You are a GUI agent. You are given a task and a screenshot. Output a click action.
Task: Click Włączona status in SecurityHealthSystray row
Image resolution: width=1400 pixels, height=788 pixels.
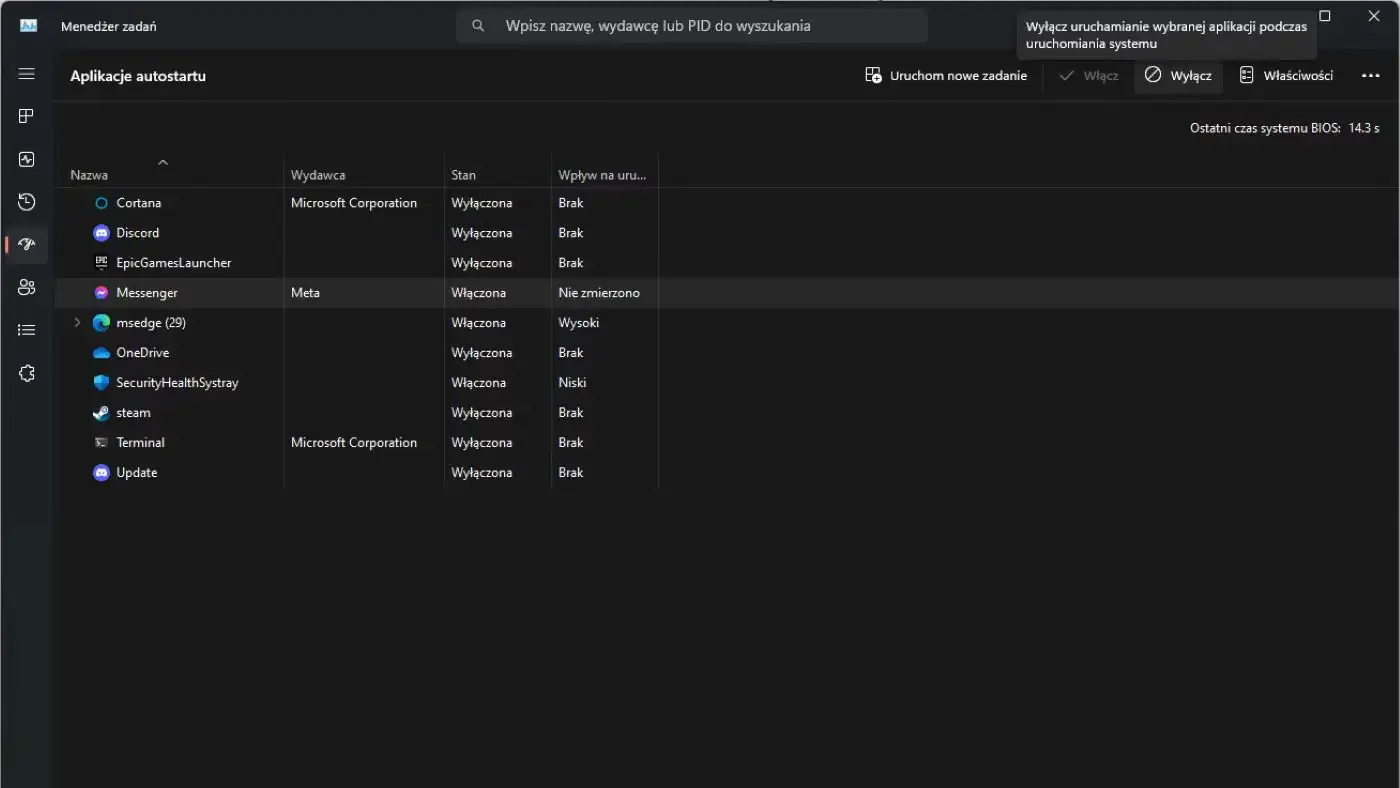[x=478, y=383]
